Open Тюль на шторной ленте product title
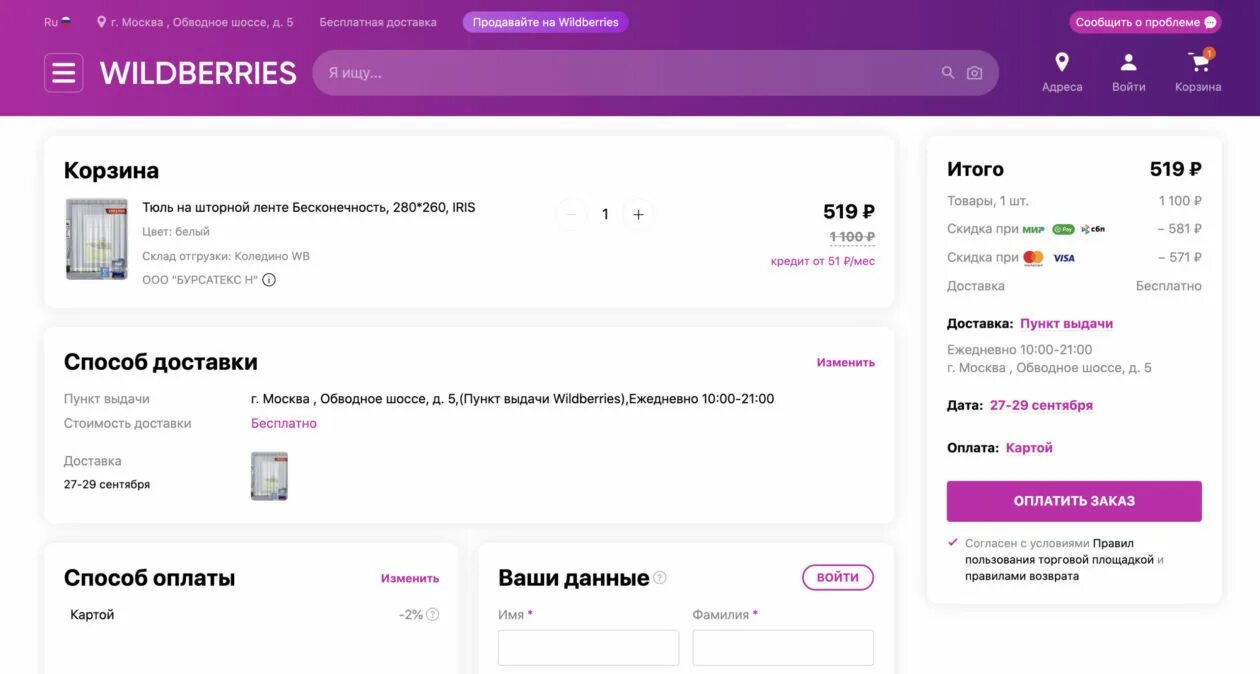 pos(309,208)
